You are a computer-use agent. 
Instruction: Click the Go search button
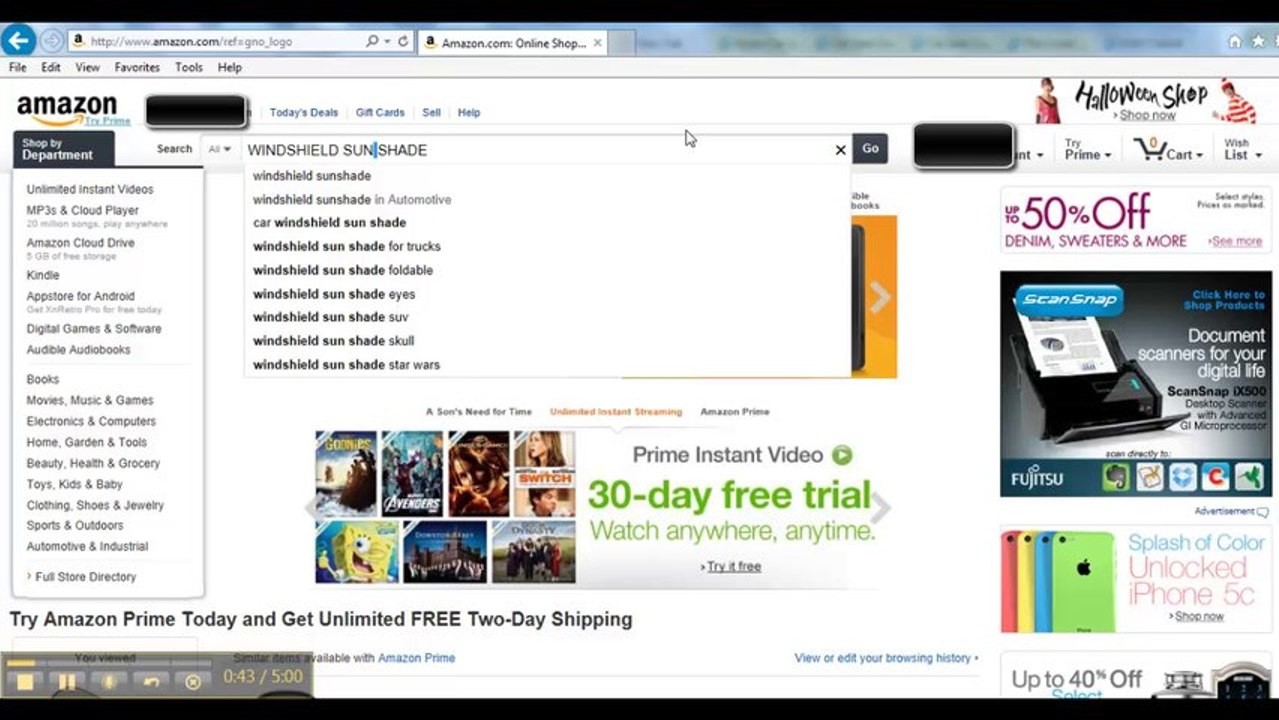pos(870,149)
